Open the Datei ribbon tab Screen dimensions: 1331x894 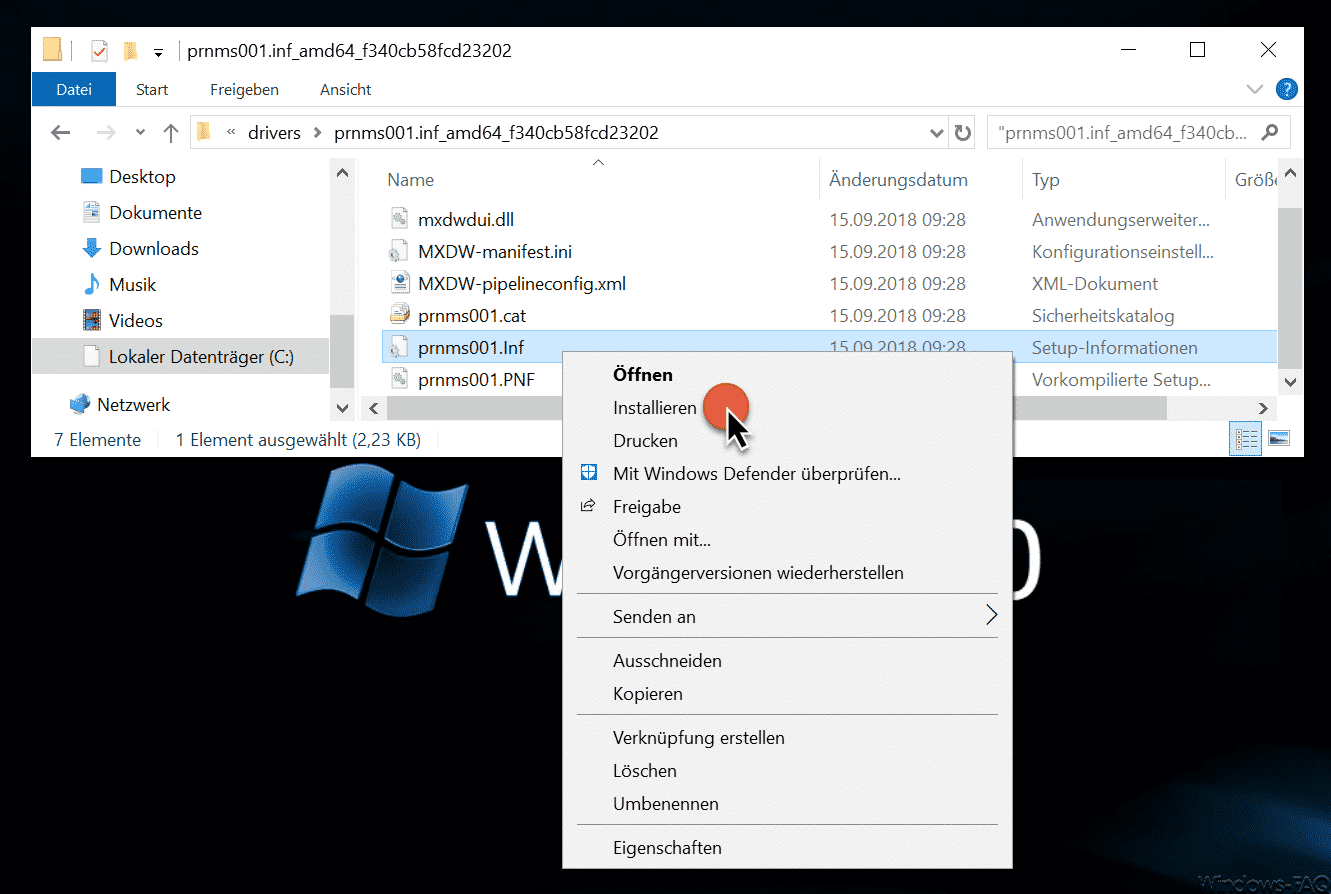coord(74,89)
